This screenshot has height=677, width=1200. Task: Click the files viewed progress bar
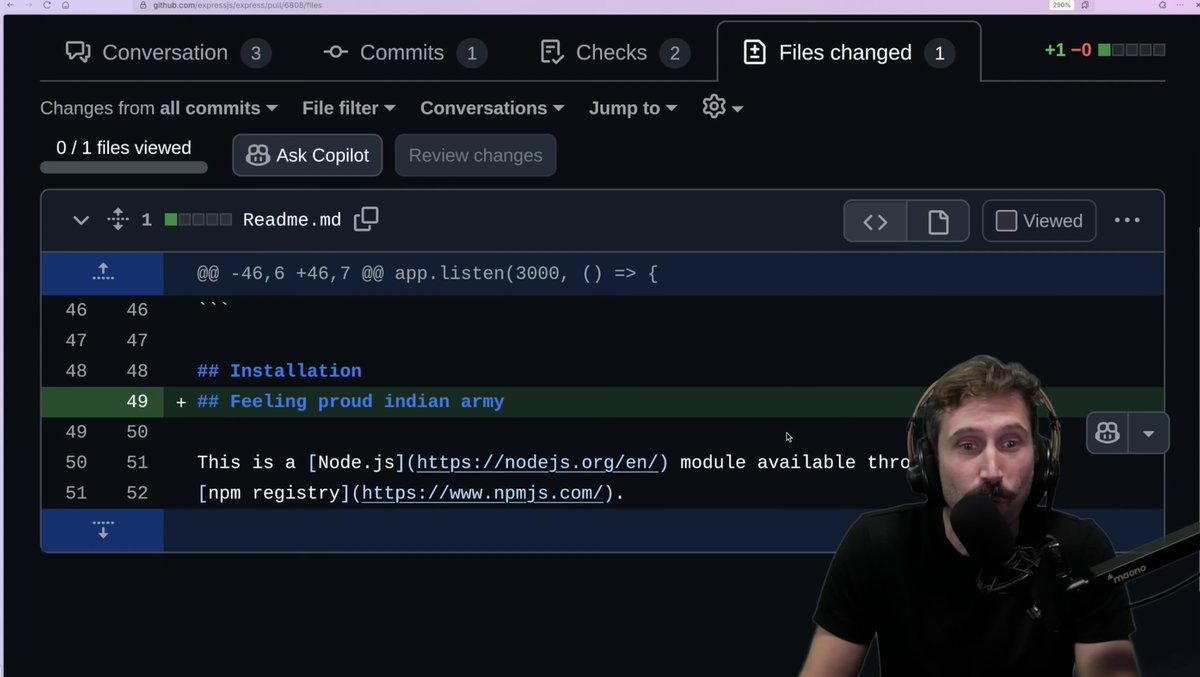coord(124,168)
